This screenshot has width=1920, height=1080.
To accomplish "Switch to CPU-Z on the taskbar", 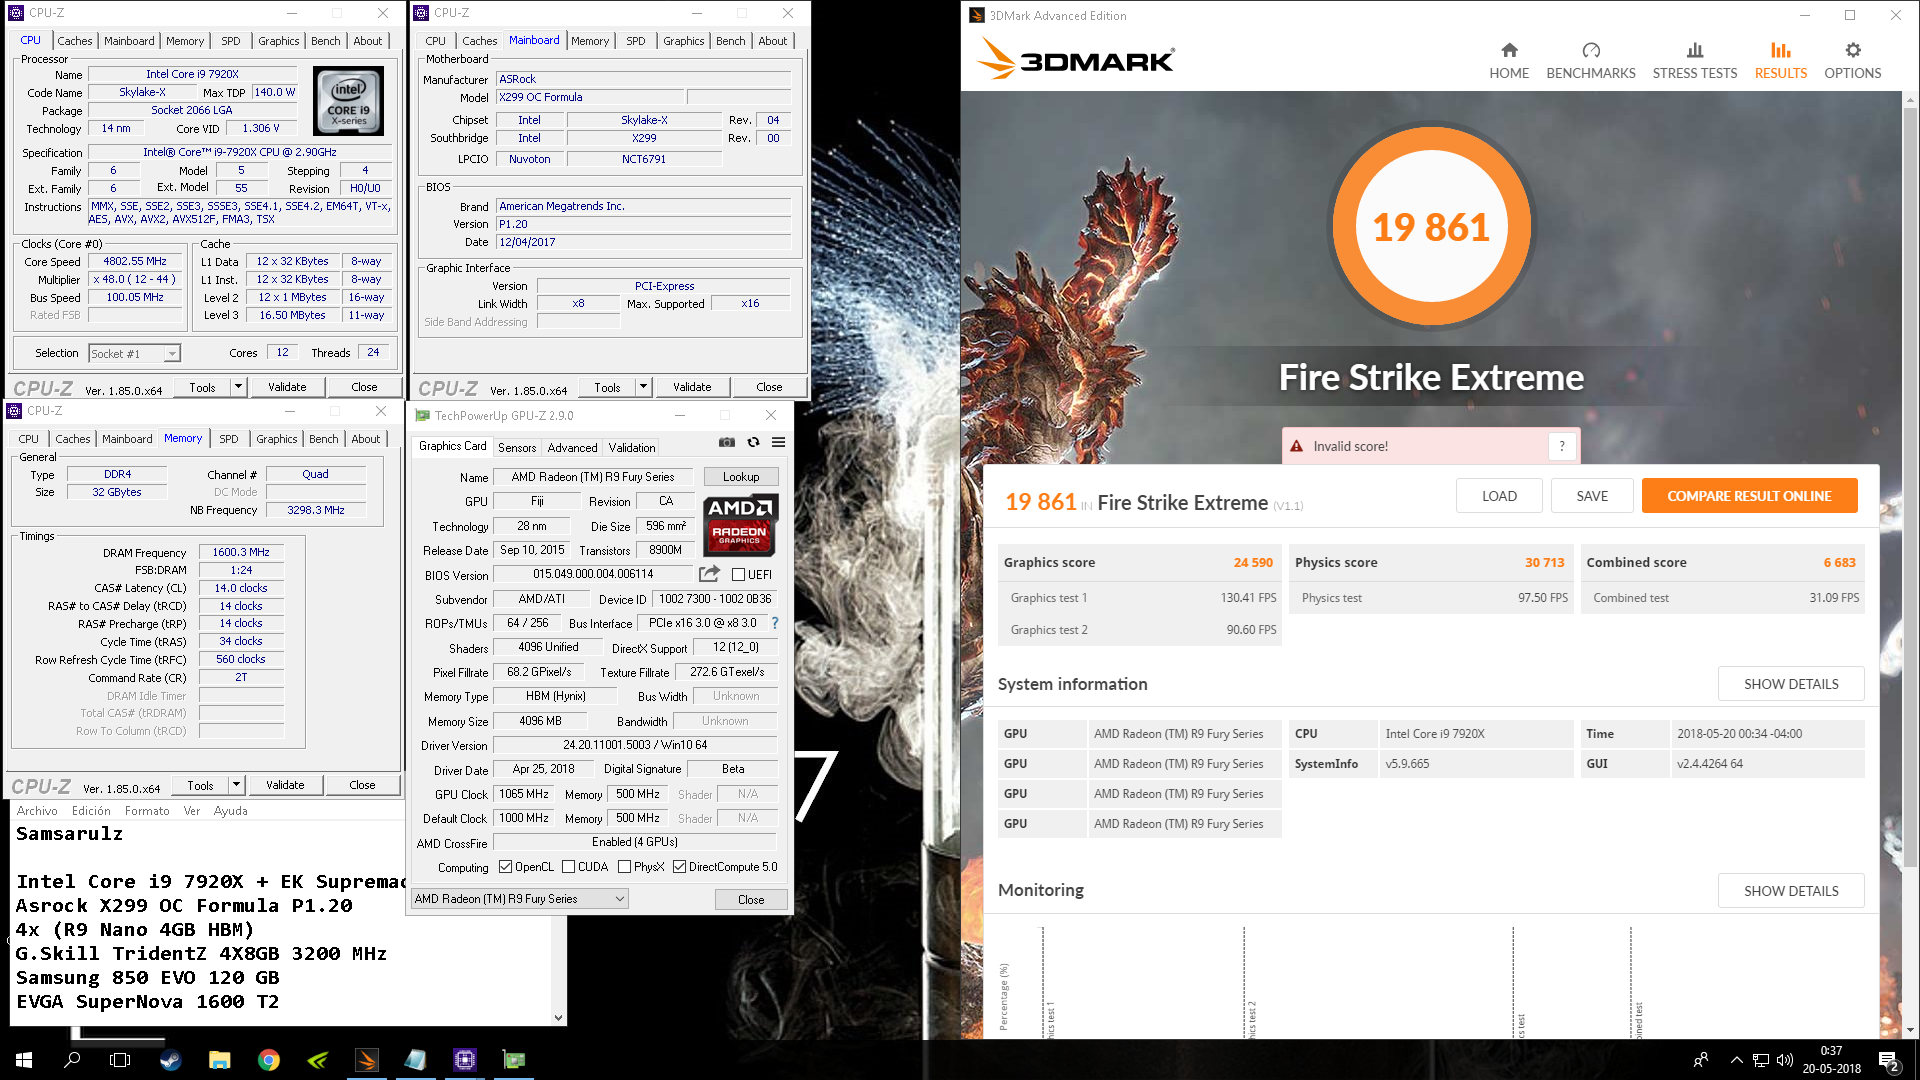I will tap(465, 1060).
